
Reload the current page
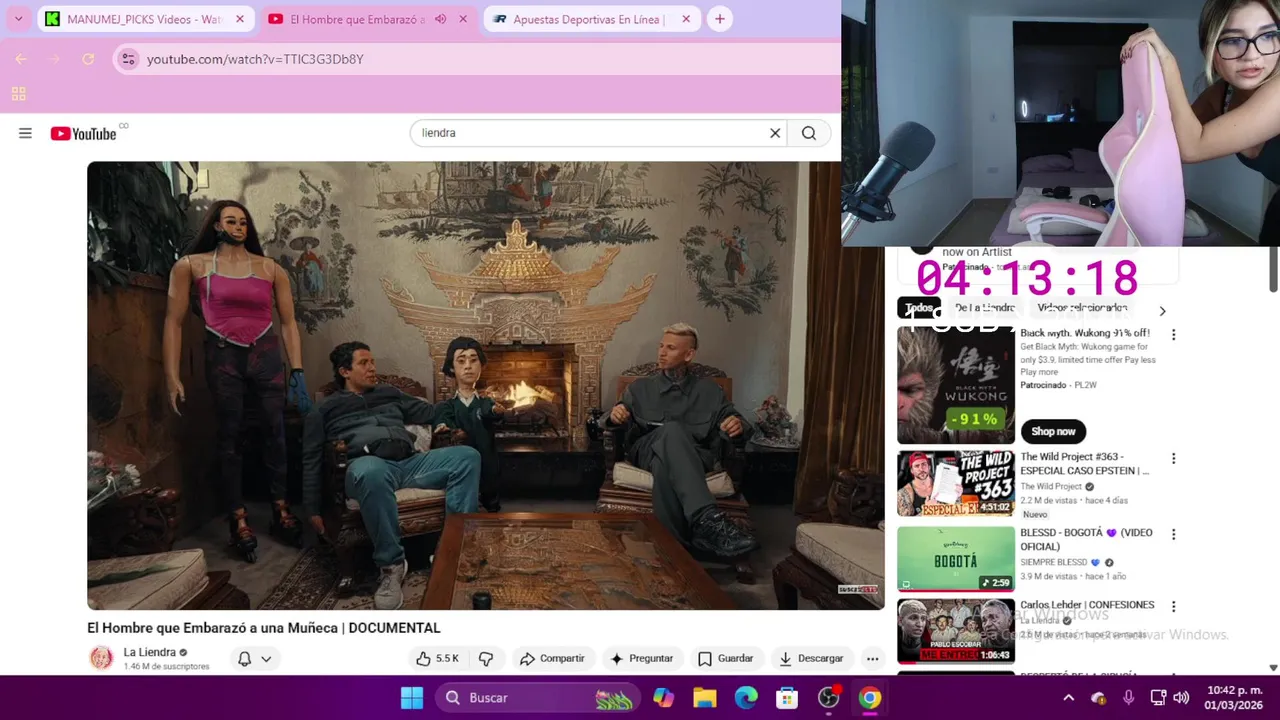88,59
